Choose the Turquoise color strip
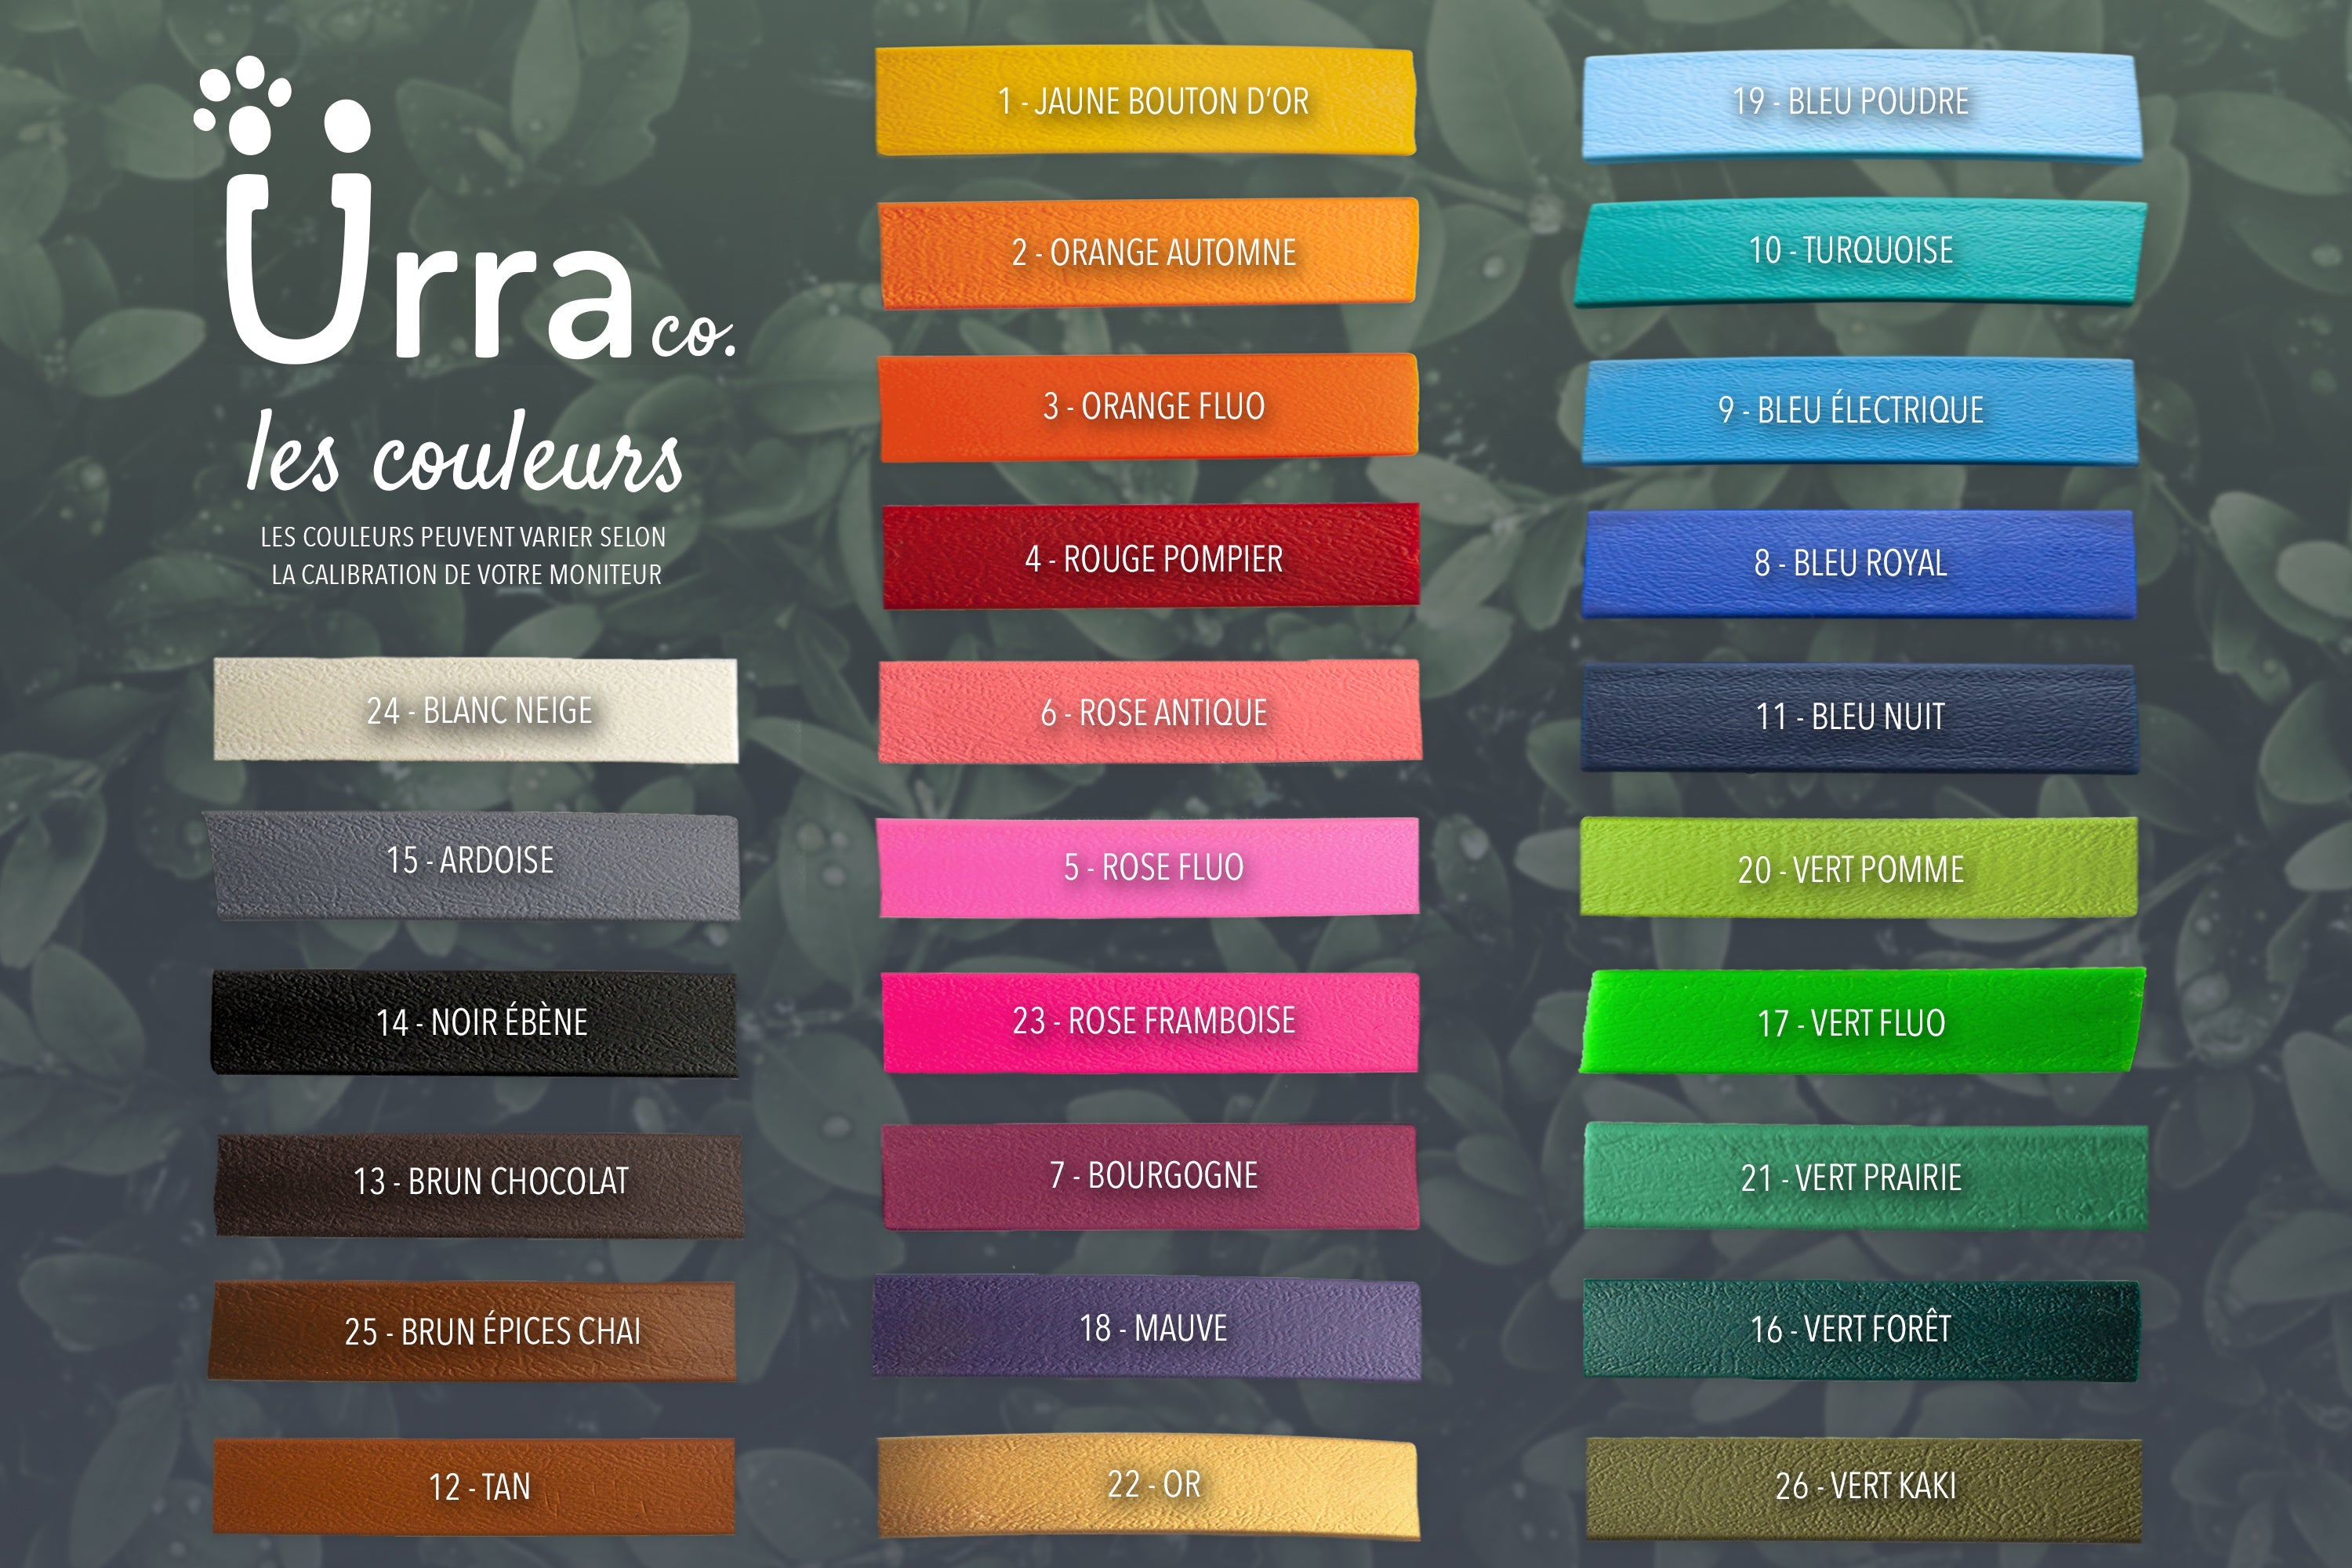The image size is (2352, 1568). click(1858, 252)
